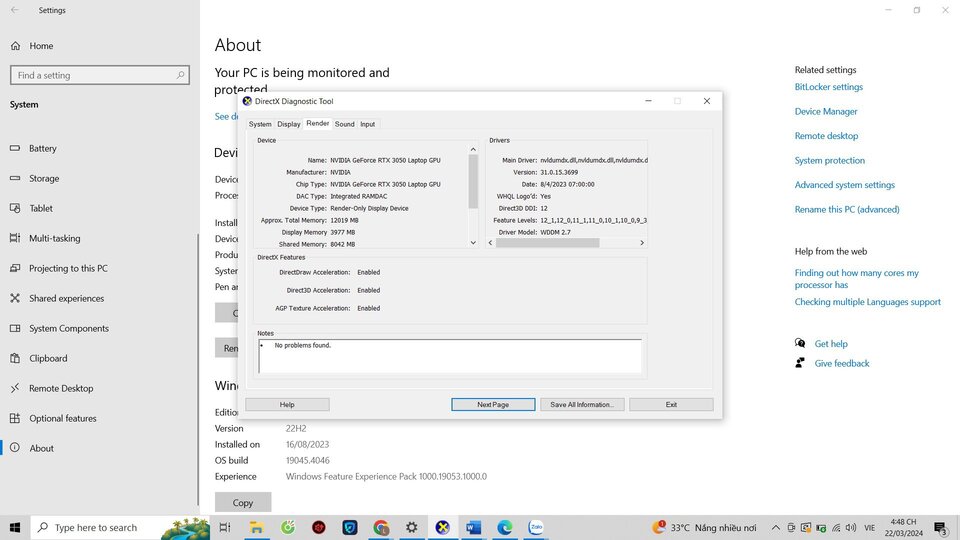Click the Task View icon

click(225, 527)
